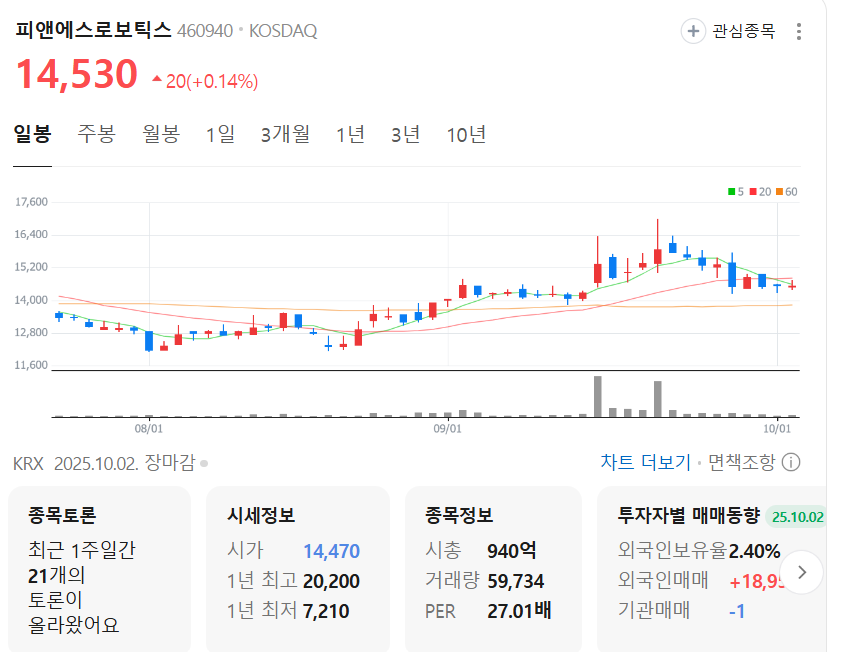The height and width of the screenshot is (652, 841).
Task: Select the 3개월 chart period
Action: click(x=285, y=134)
